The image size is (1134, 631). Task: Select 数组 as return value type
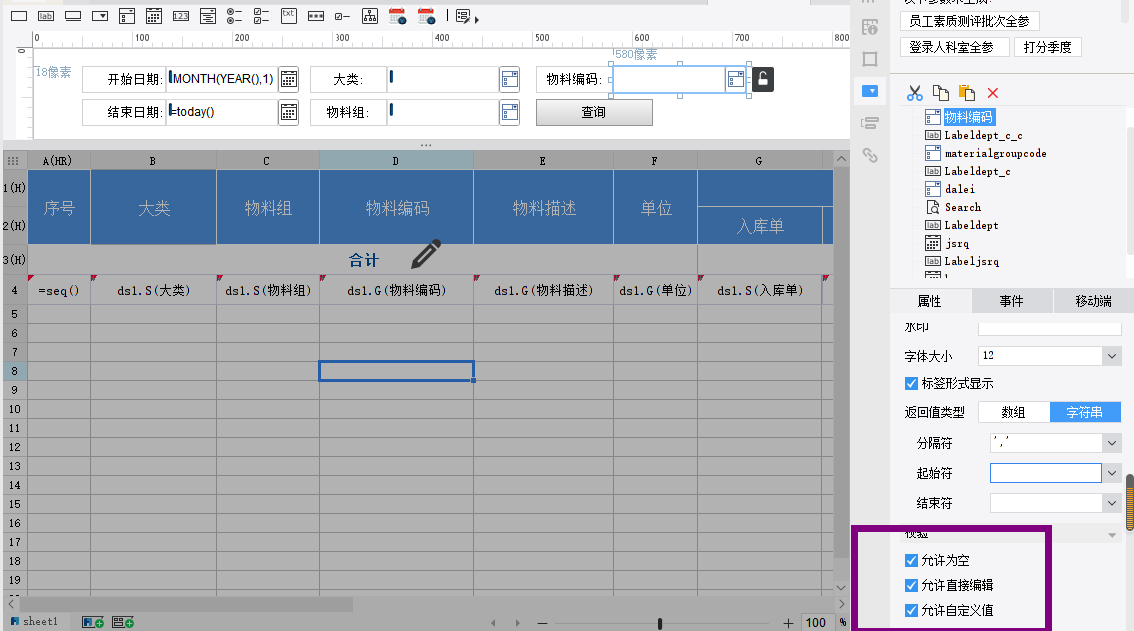coord(1013,413)
